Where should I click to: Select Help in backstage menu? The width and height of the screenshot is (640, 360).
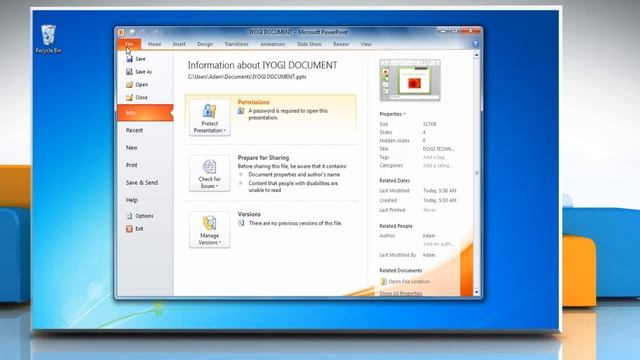point(131,200)
